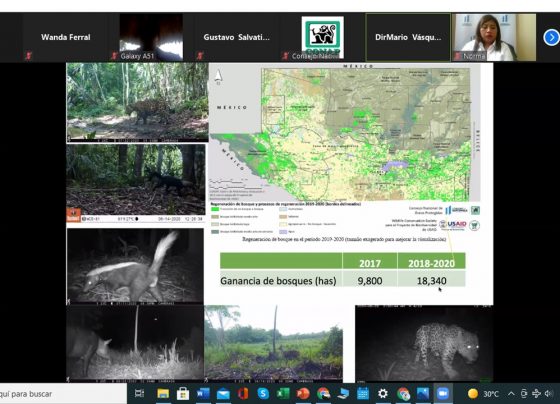The height and width of the screenshot is (404, 560).
Task: Show hidden system tray icons
Action: pos(511,394)
